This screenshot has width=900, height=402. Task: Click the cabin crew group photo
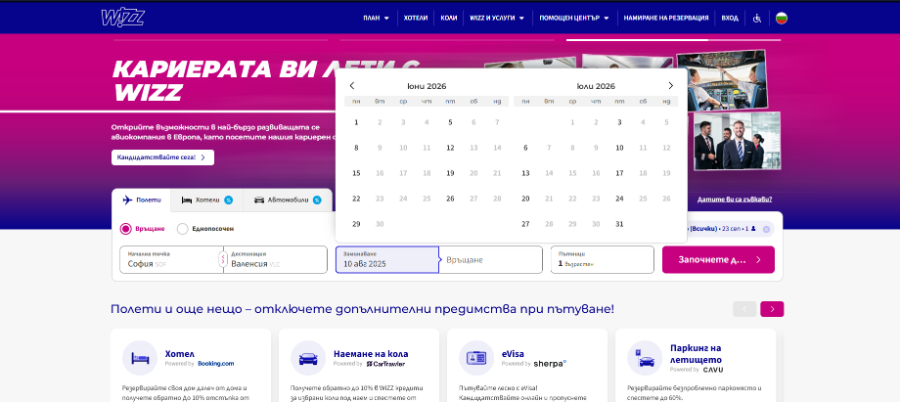click(738, 141)
